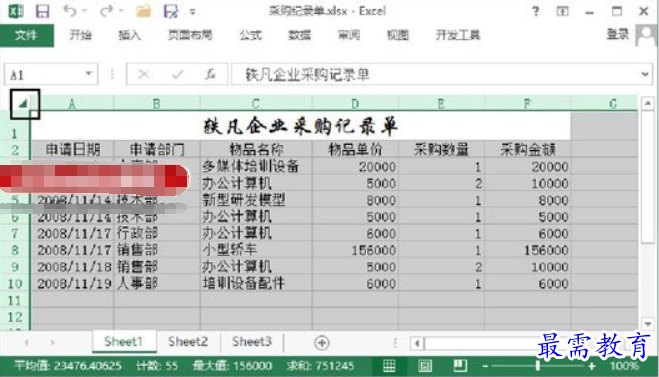Click the cell 小型轿车

pyautogui.click(x=256, y=250)
